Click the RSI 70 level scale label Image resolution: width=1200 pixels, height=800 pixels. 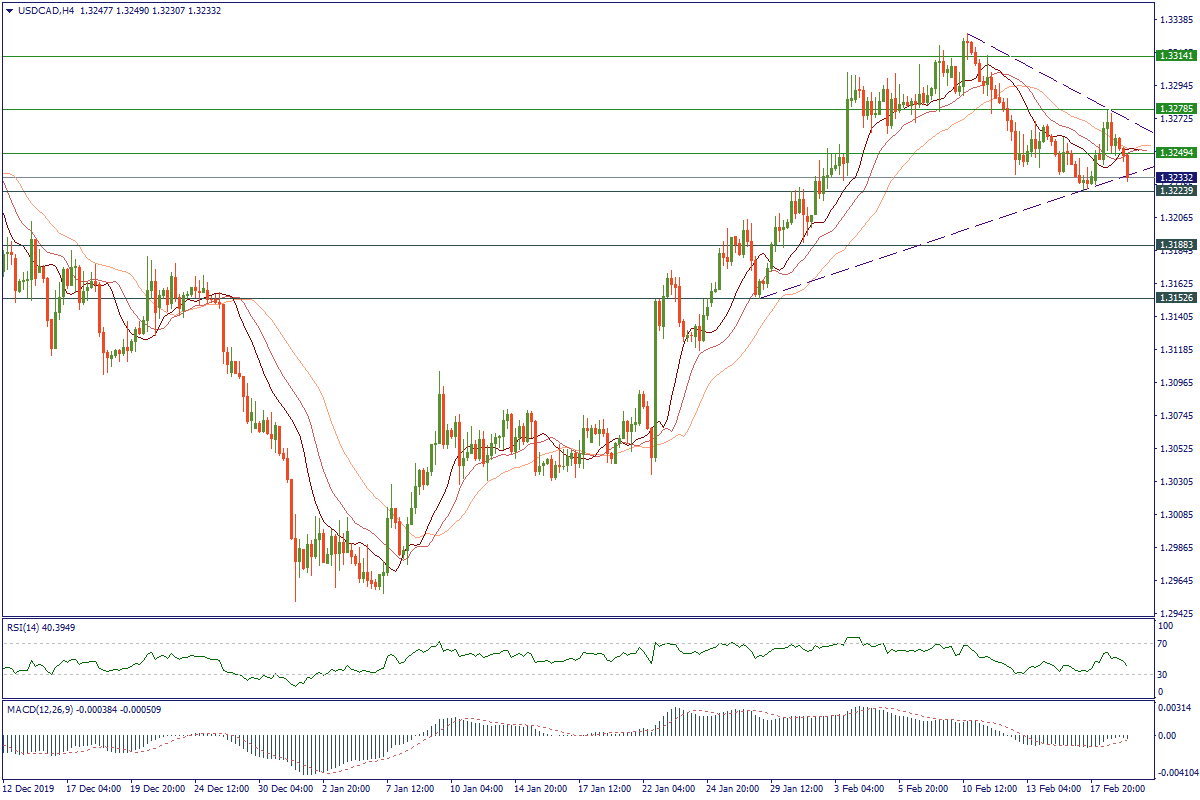(1163, 646)
